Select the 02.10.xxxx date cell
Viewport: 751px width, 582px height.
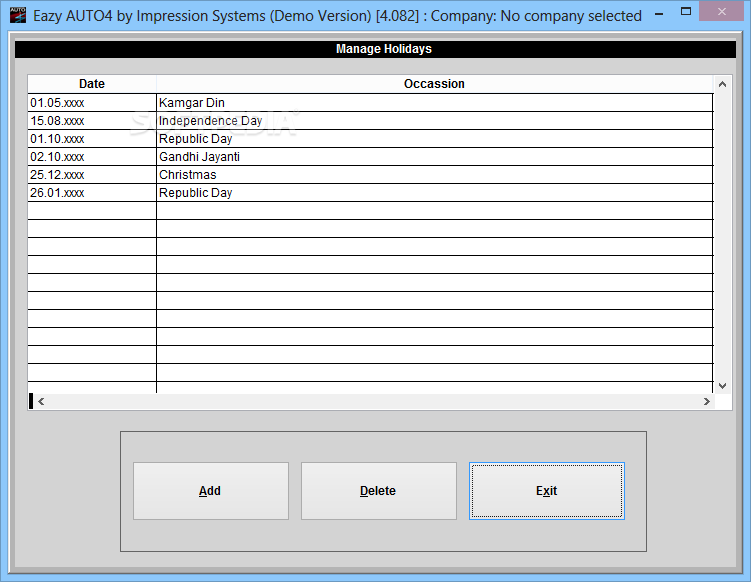[92, 157]
